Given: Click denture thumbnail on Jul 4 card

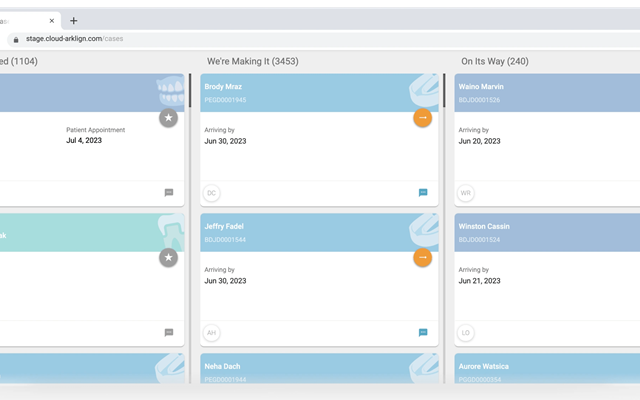Looking at the screenshot, I should 170,91.
